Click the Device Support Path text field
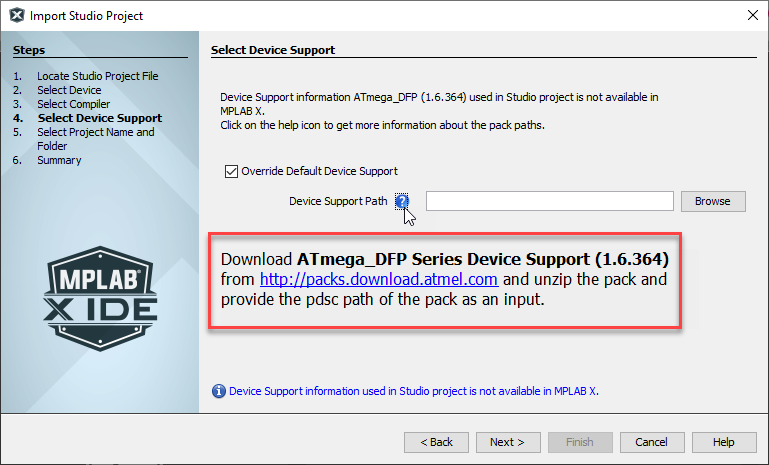The height and width of the screenshot is (465, 769). coord(549,201)
